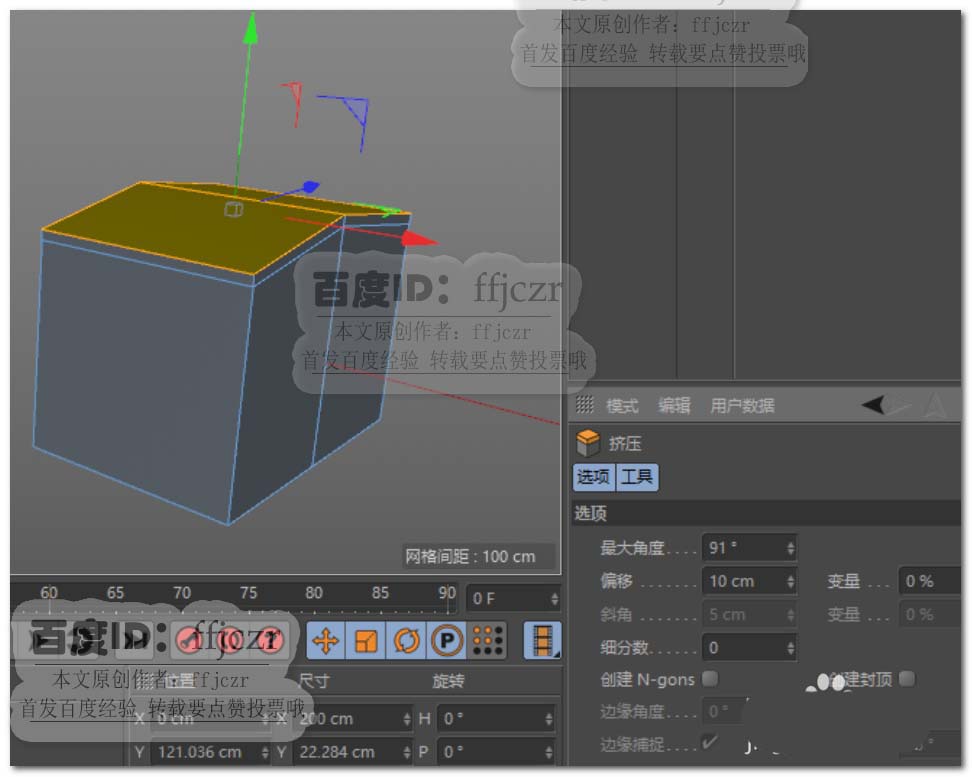Click frame 75 on the timeline ruler
This screenshot has height=777, width=972.
coord(248,593)
